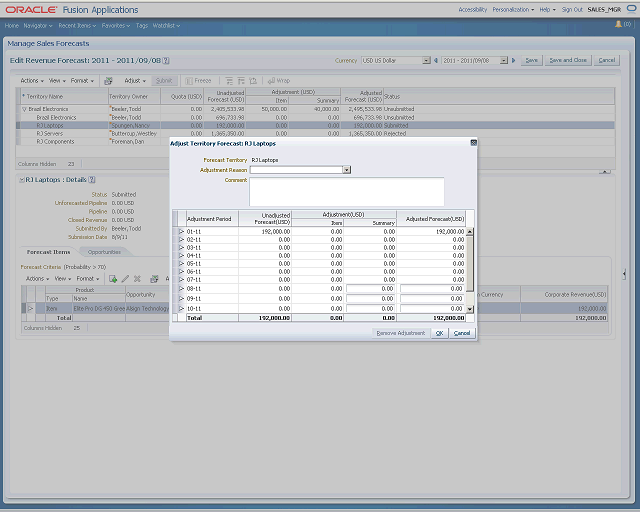Image resolution: width=640 pixels, height=512 pixels.
Task: Open the Navigator menu
Action: 38,25
